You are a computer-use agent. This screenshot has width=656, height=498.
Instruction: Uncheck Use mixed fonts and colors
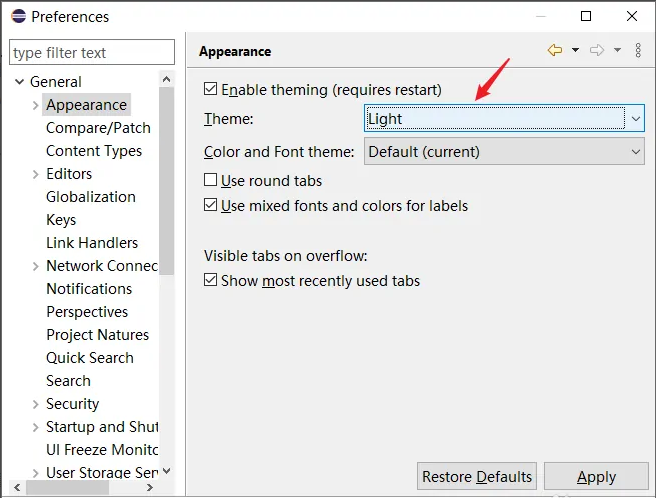pos(211,206)
